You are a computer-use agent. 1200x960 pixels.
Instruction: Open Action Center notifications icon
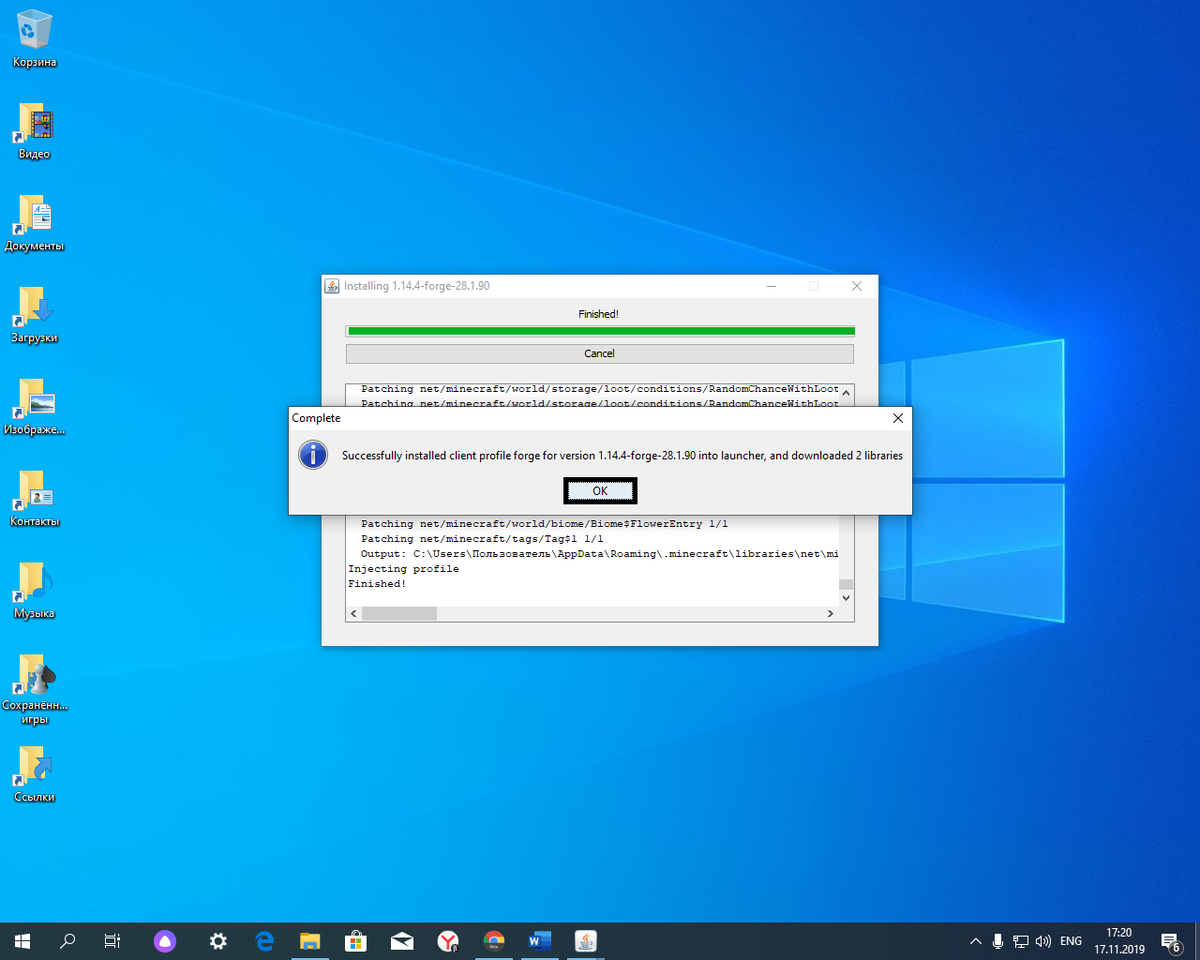(x=1171, y=941)
